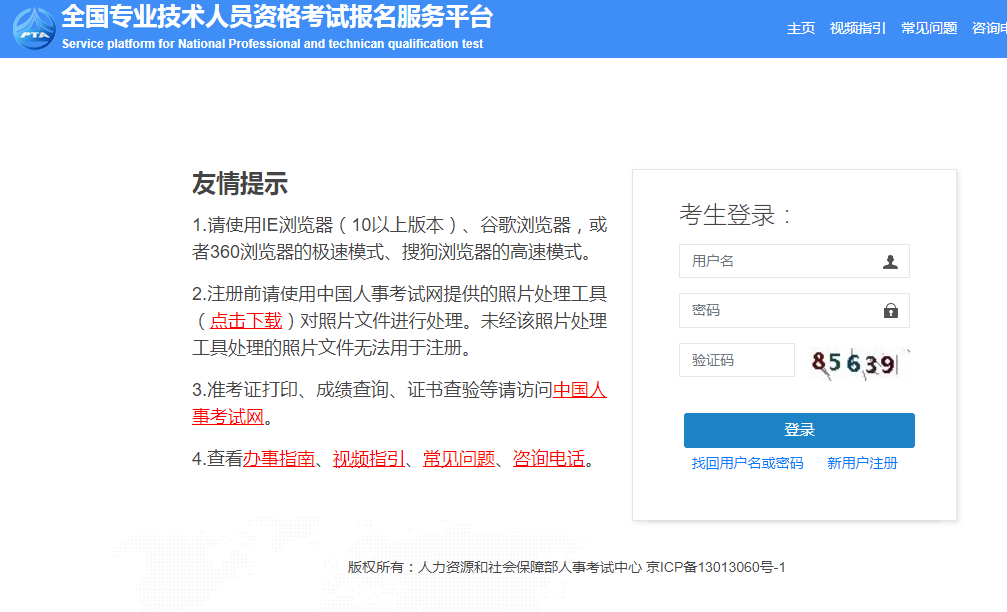Viewport: 1007px width, 612px height.
Task: Open the 主页 menu item
Action: pos(801,28)
